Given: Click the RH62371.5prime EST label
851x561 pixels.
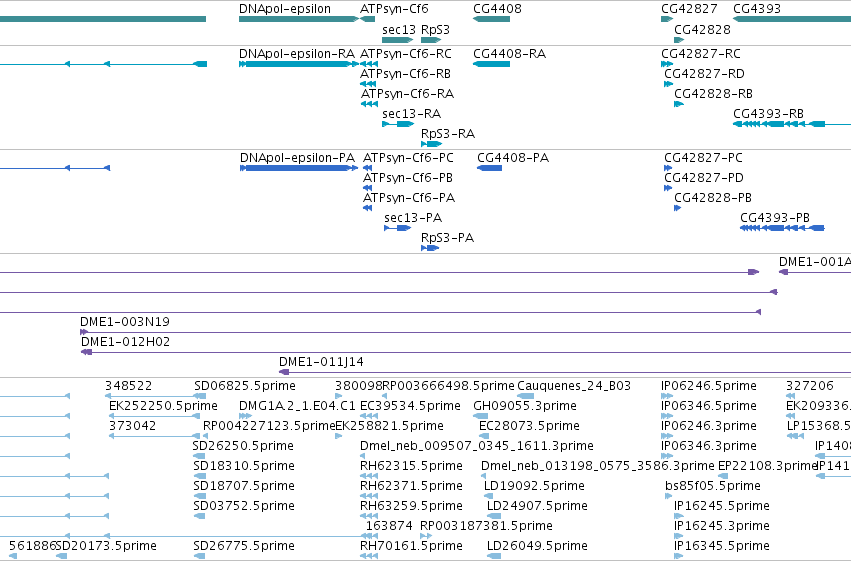Looking at the screenshot, I should [x=411, y=487].
